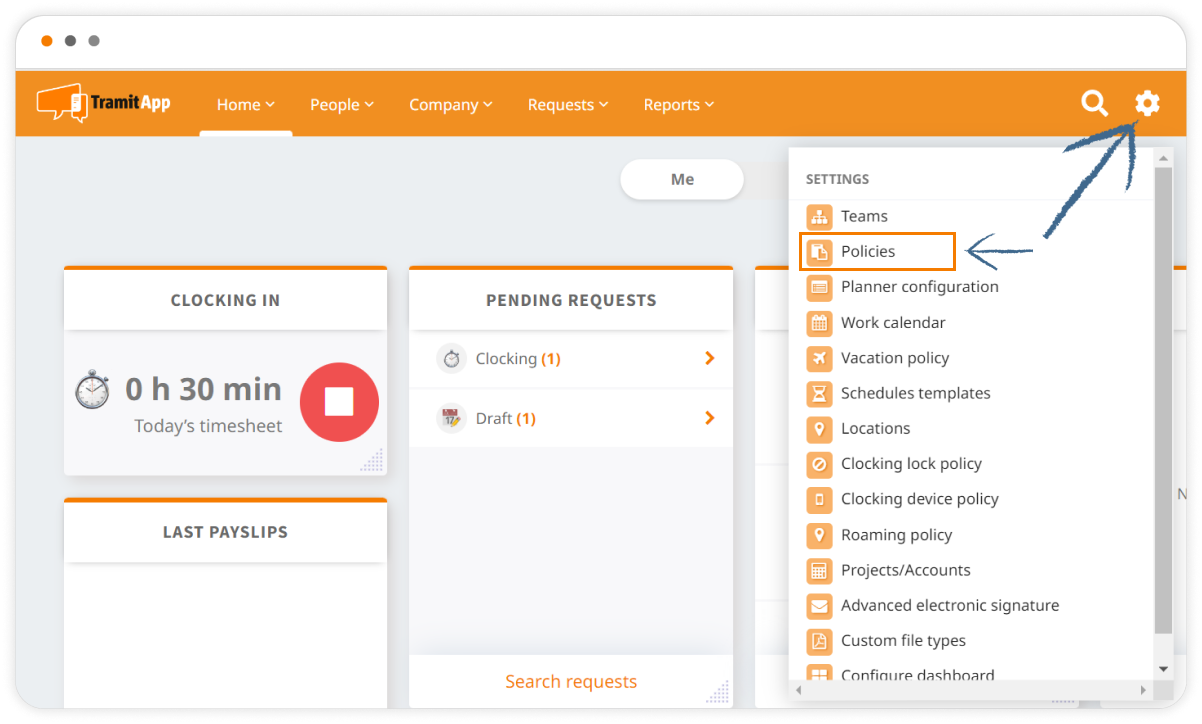Choose Planner configuration from settings
The image size is (1202, 724).
919,287
